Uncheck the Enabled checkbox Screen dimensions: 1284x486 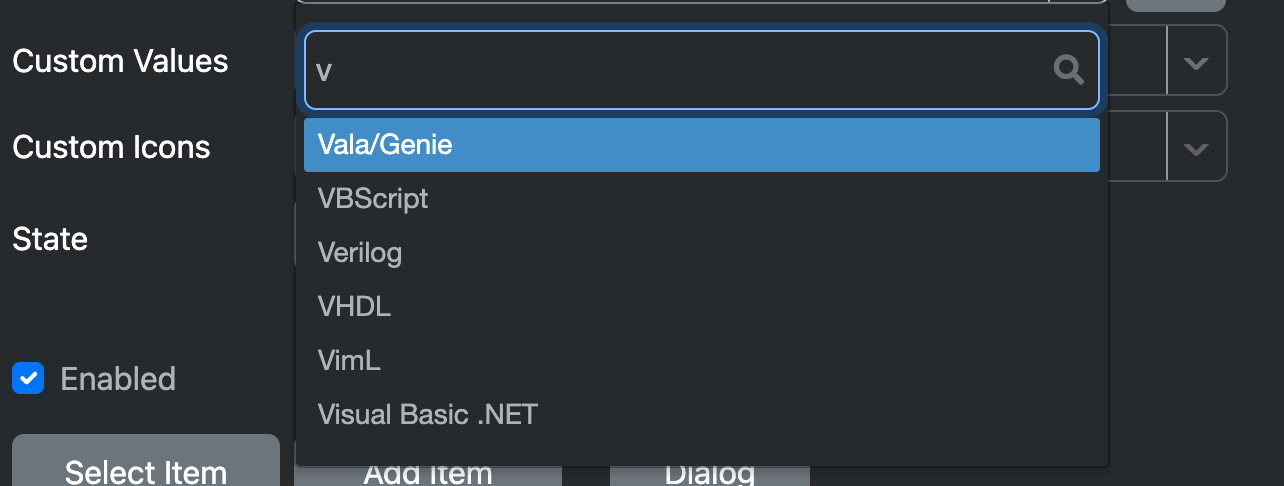[28, 379]
